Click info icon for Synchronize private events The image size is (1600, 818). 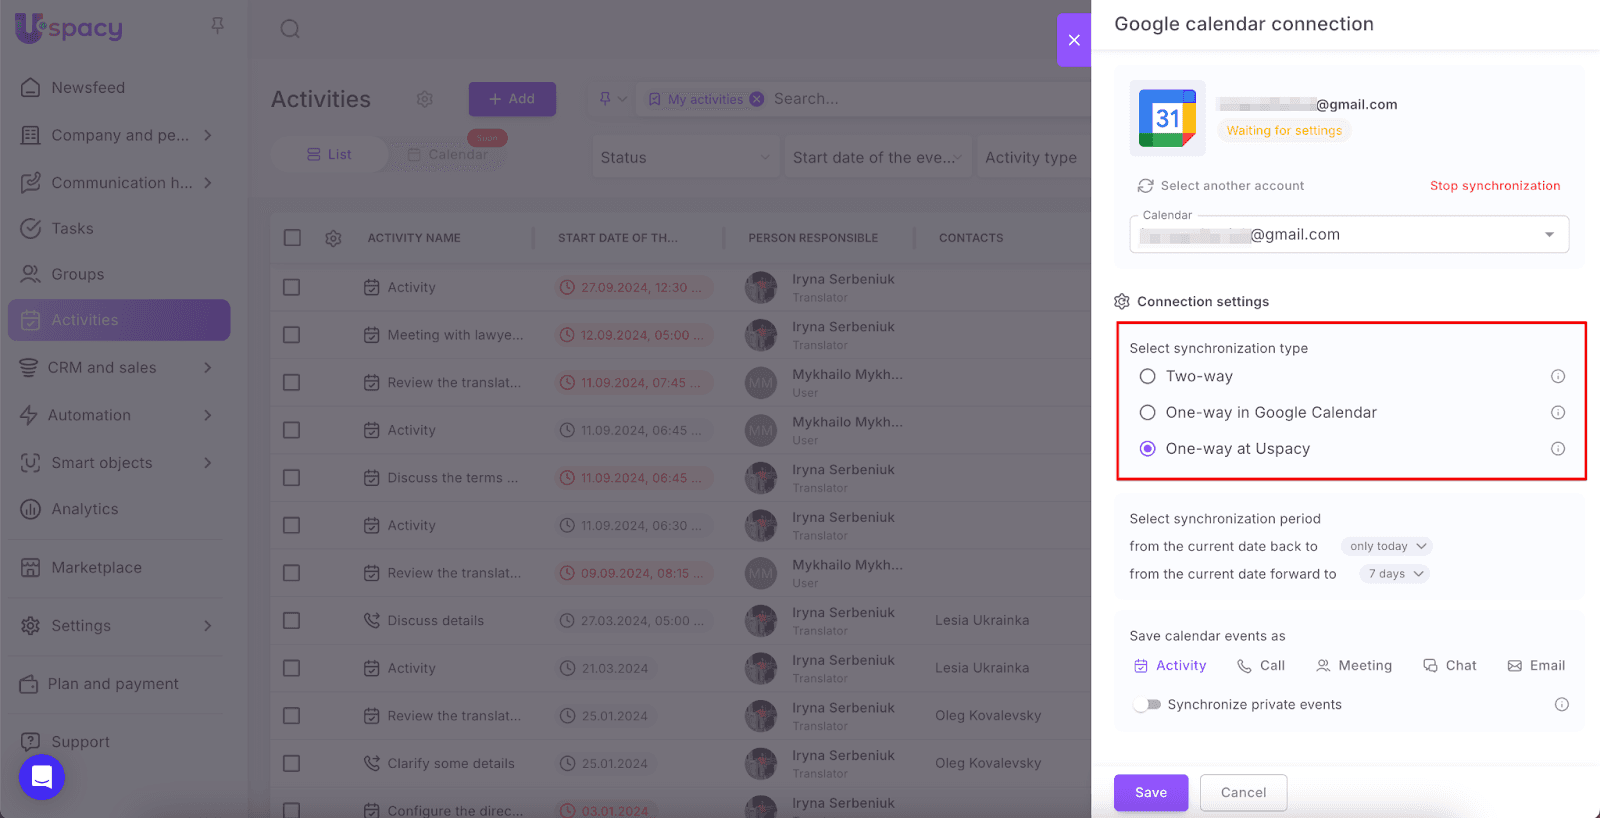click(x=1561, y=705)
